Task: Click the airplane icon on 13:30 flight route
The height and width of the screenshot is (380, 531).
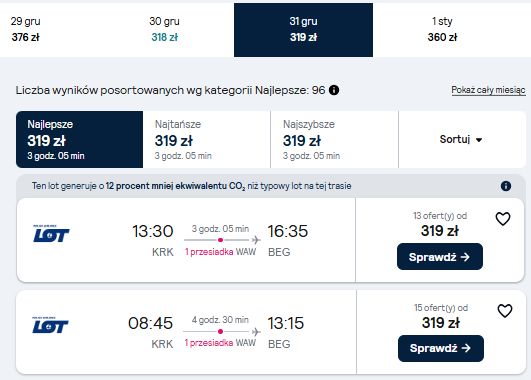Action: tap(256, 240)
